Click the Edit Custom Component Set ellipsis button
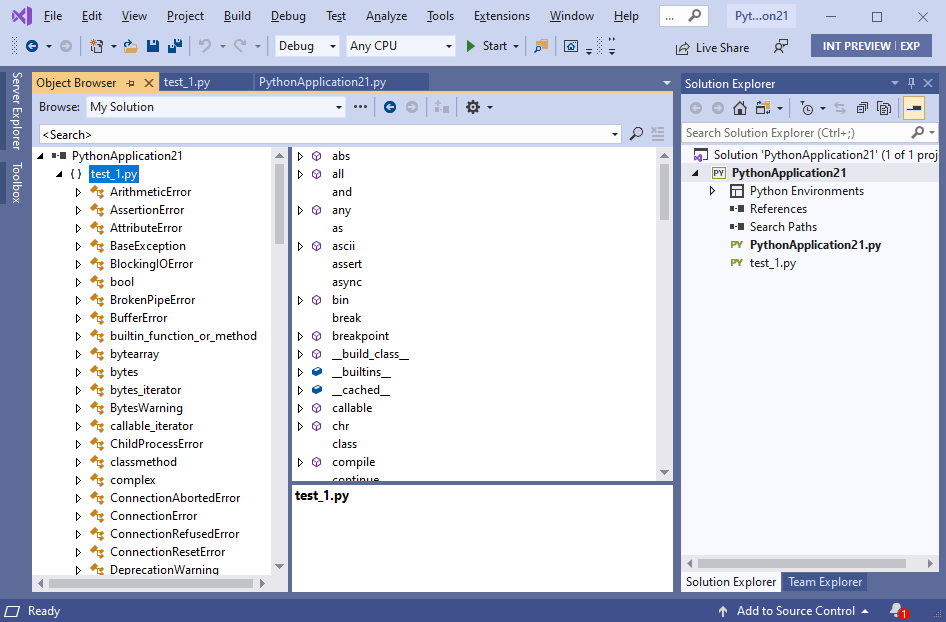This screenshot has width=946, height=622. click(360, 107)
